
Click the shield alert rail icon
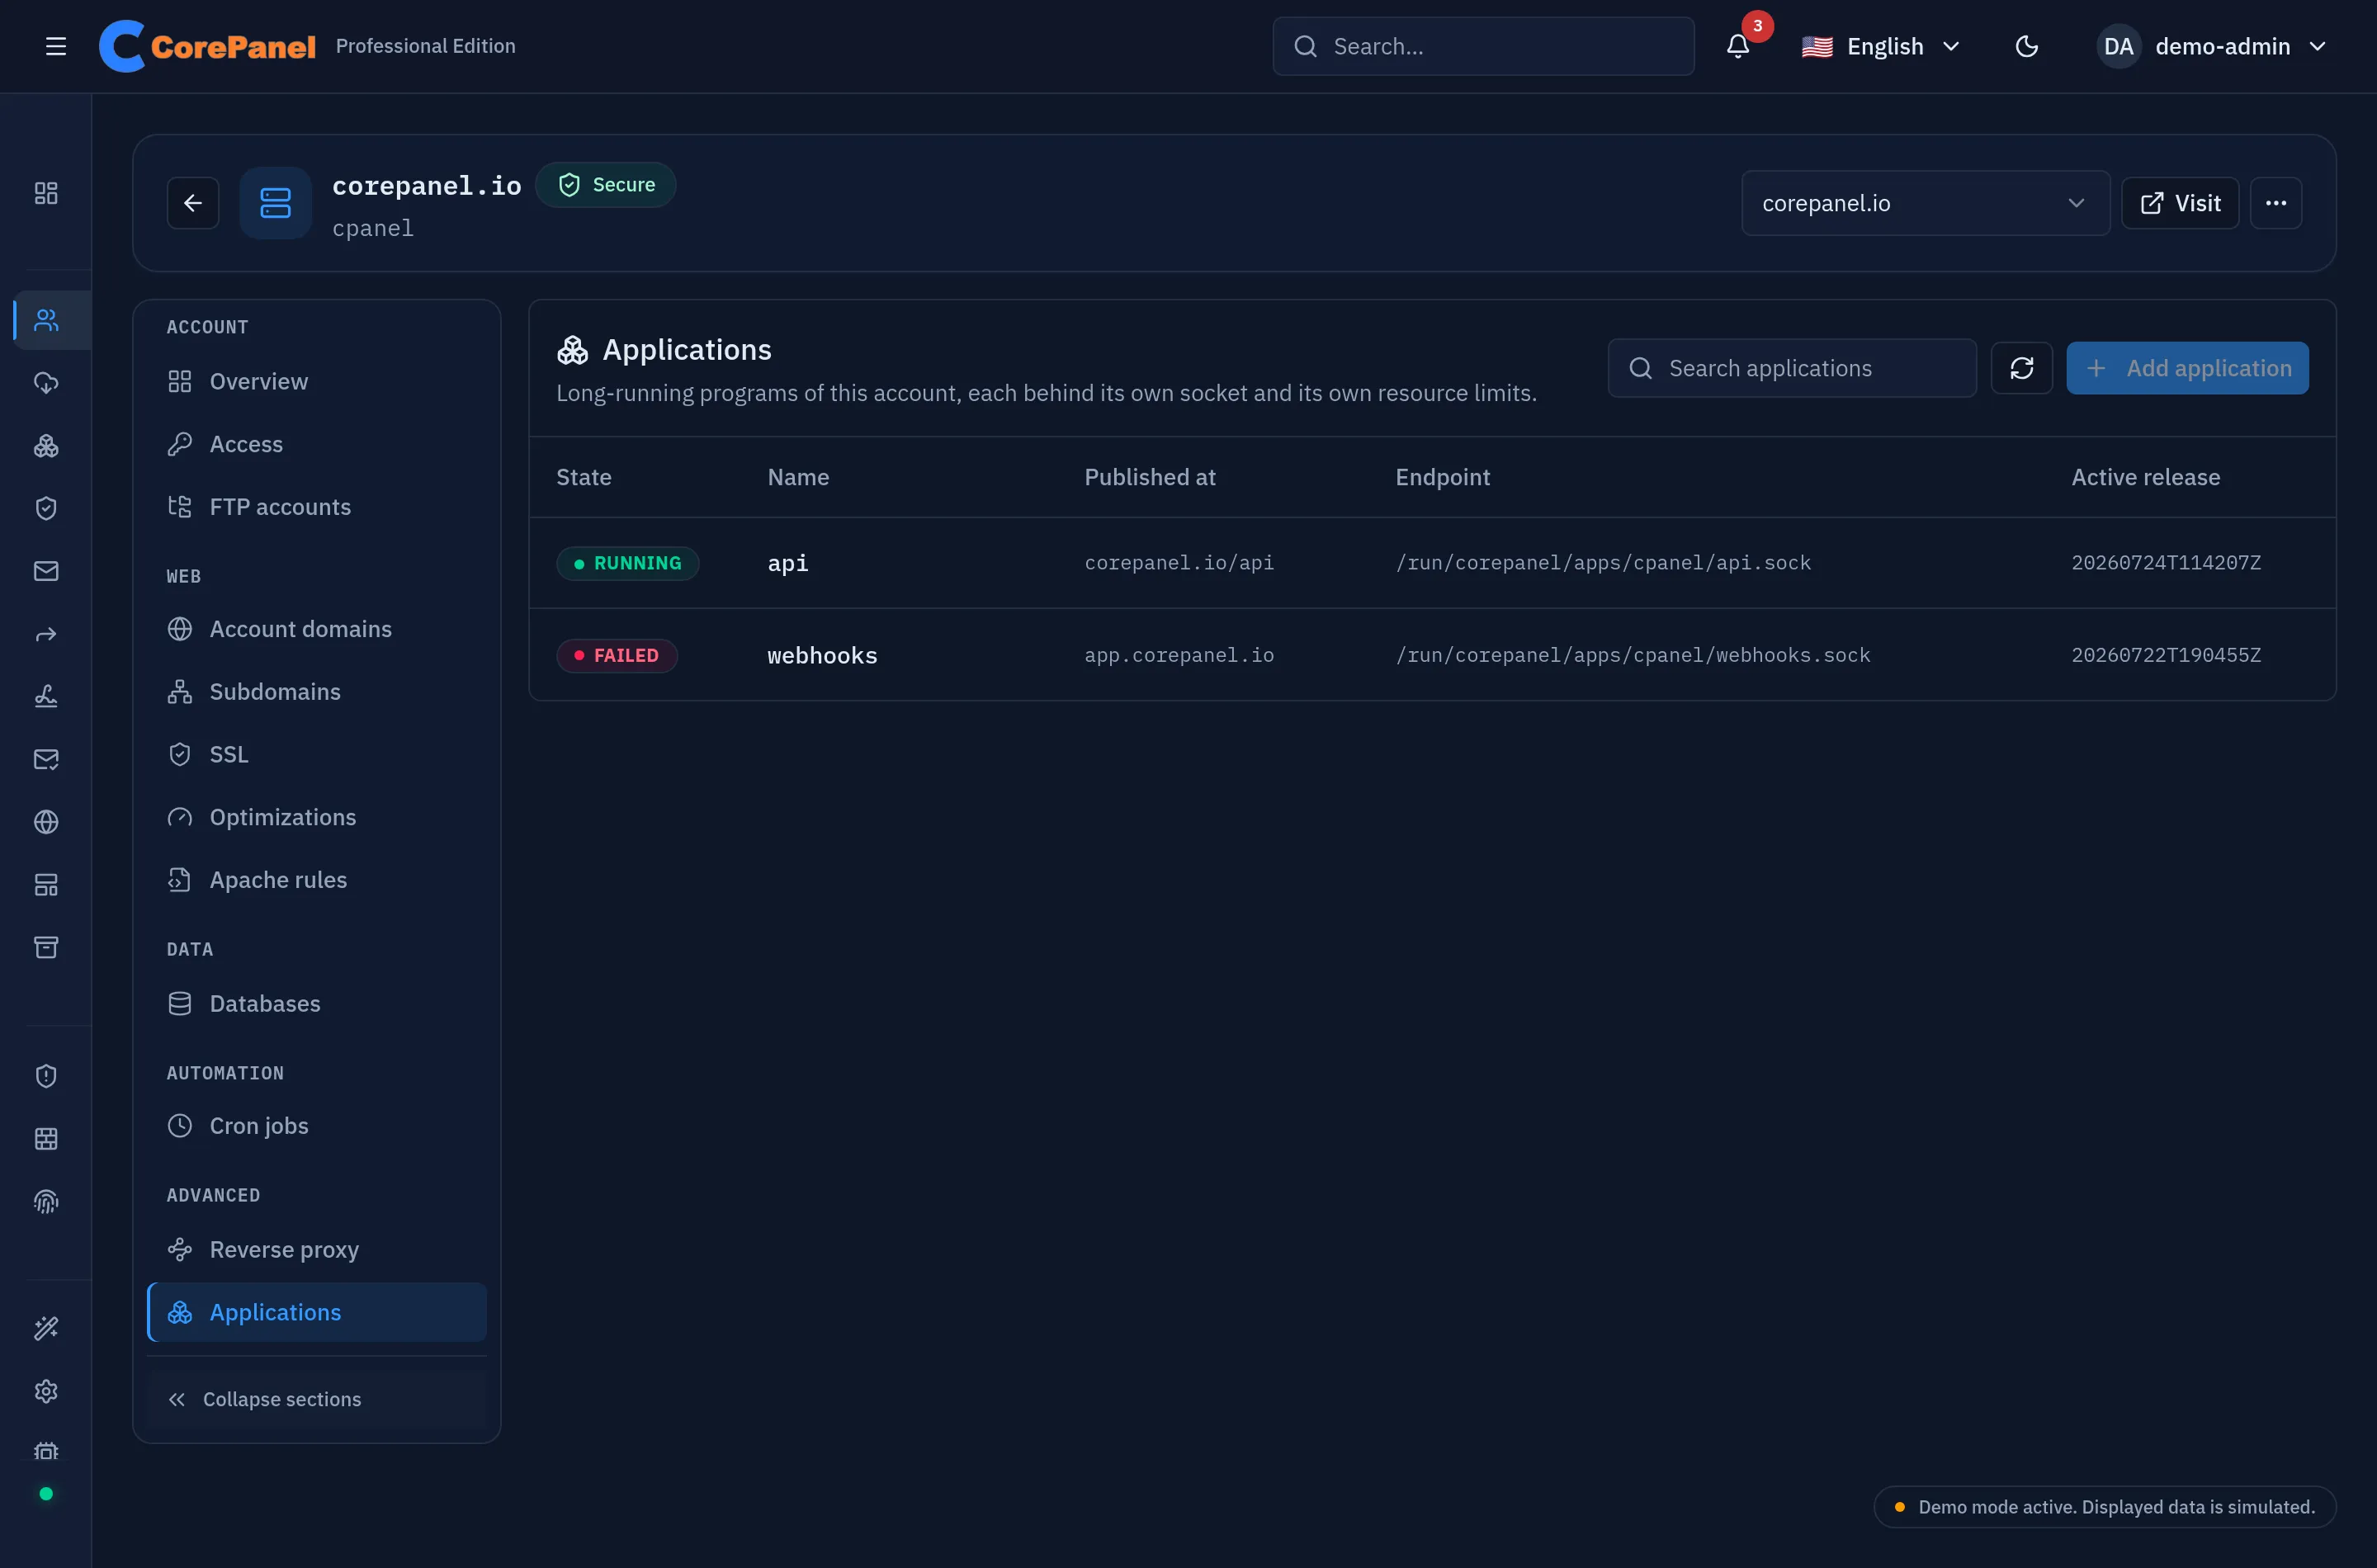click(x=46, y=1076)
